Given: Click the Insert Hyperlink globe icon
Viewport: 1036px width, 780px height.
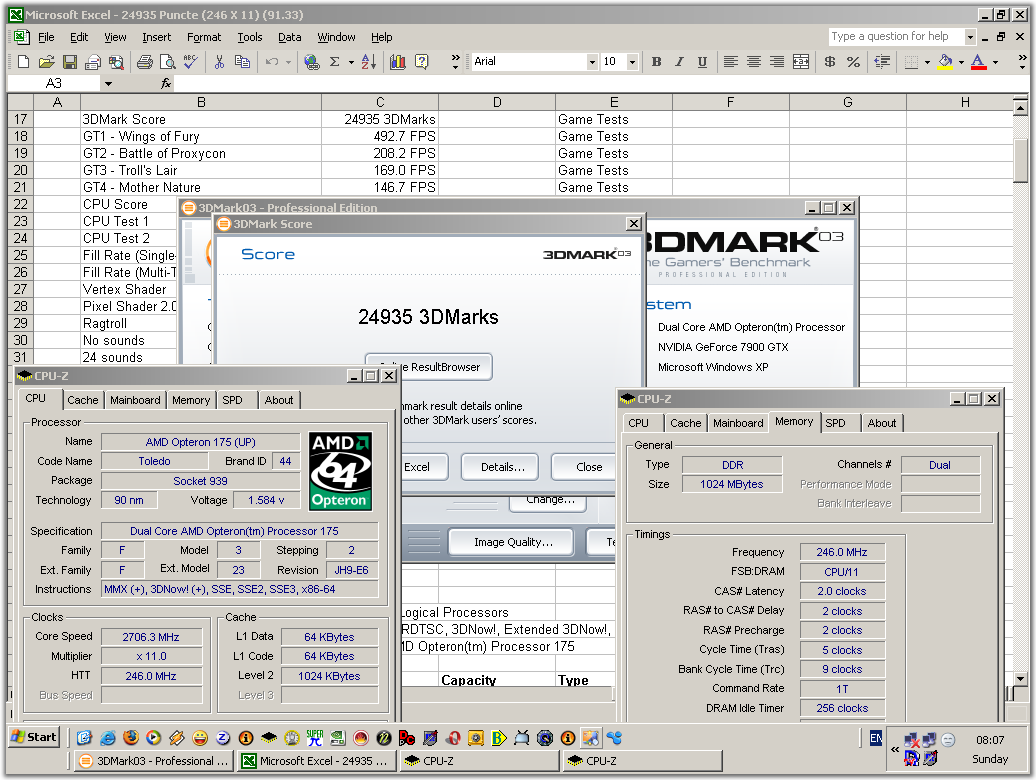Looking at the screenshot, I should click(312, 62).
